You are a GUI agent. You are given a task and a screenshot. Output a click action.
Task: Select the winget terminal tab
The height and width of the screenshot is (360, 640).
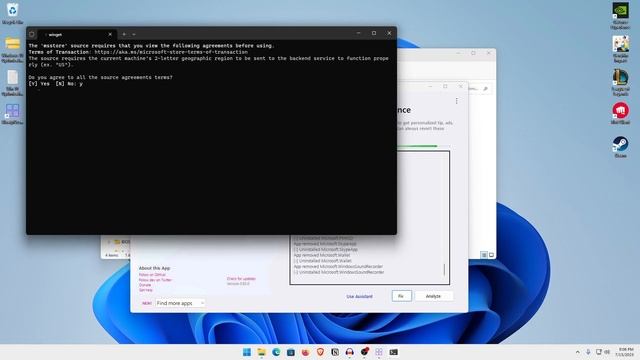(x=76, y=34)
